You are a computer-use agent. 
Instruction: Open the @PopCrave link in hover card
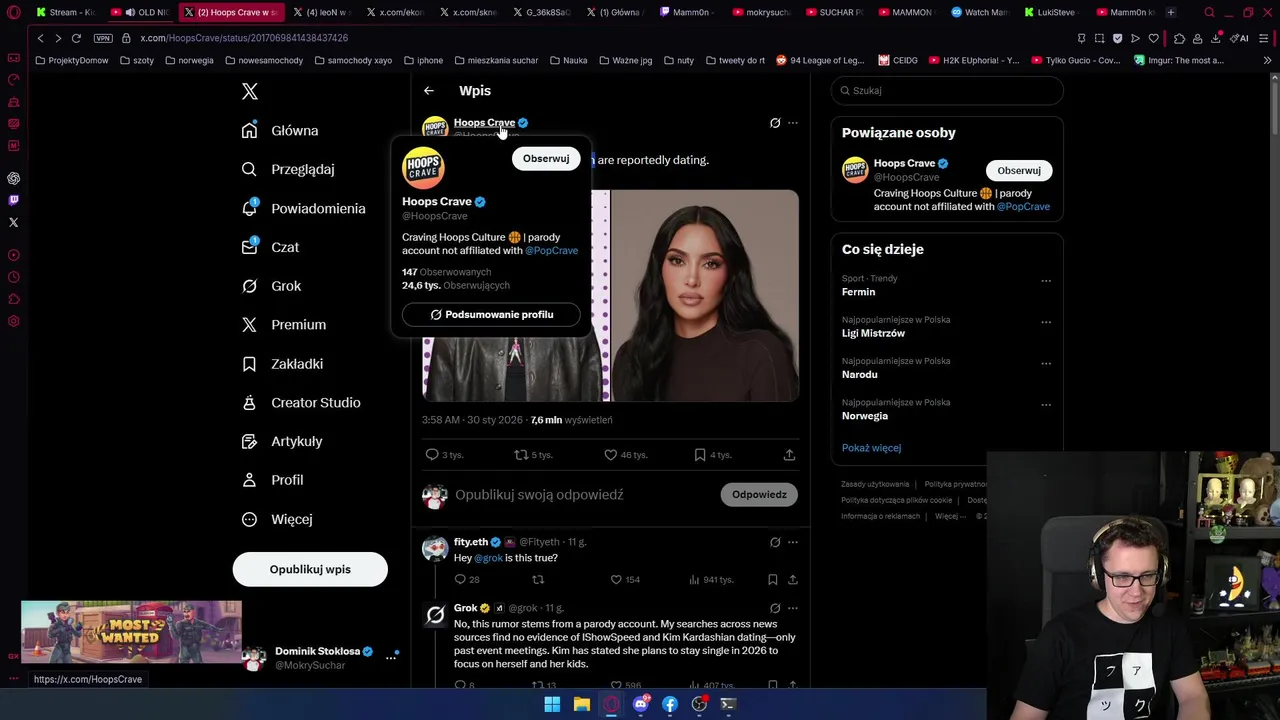click(x=551, y=250)
